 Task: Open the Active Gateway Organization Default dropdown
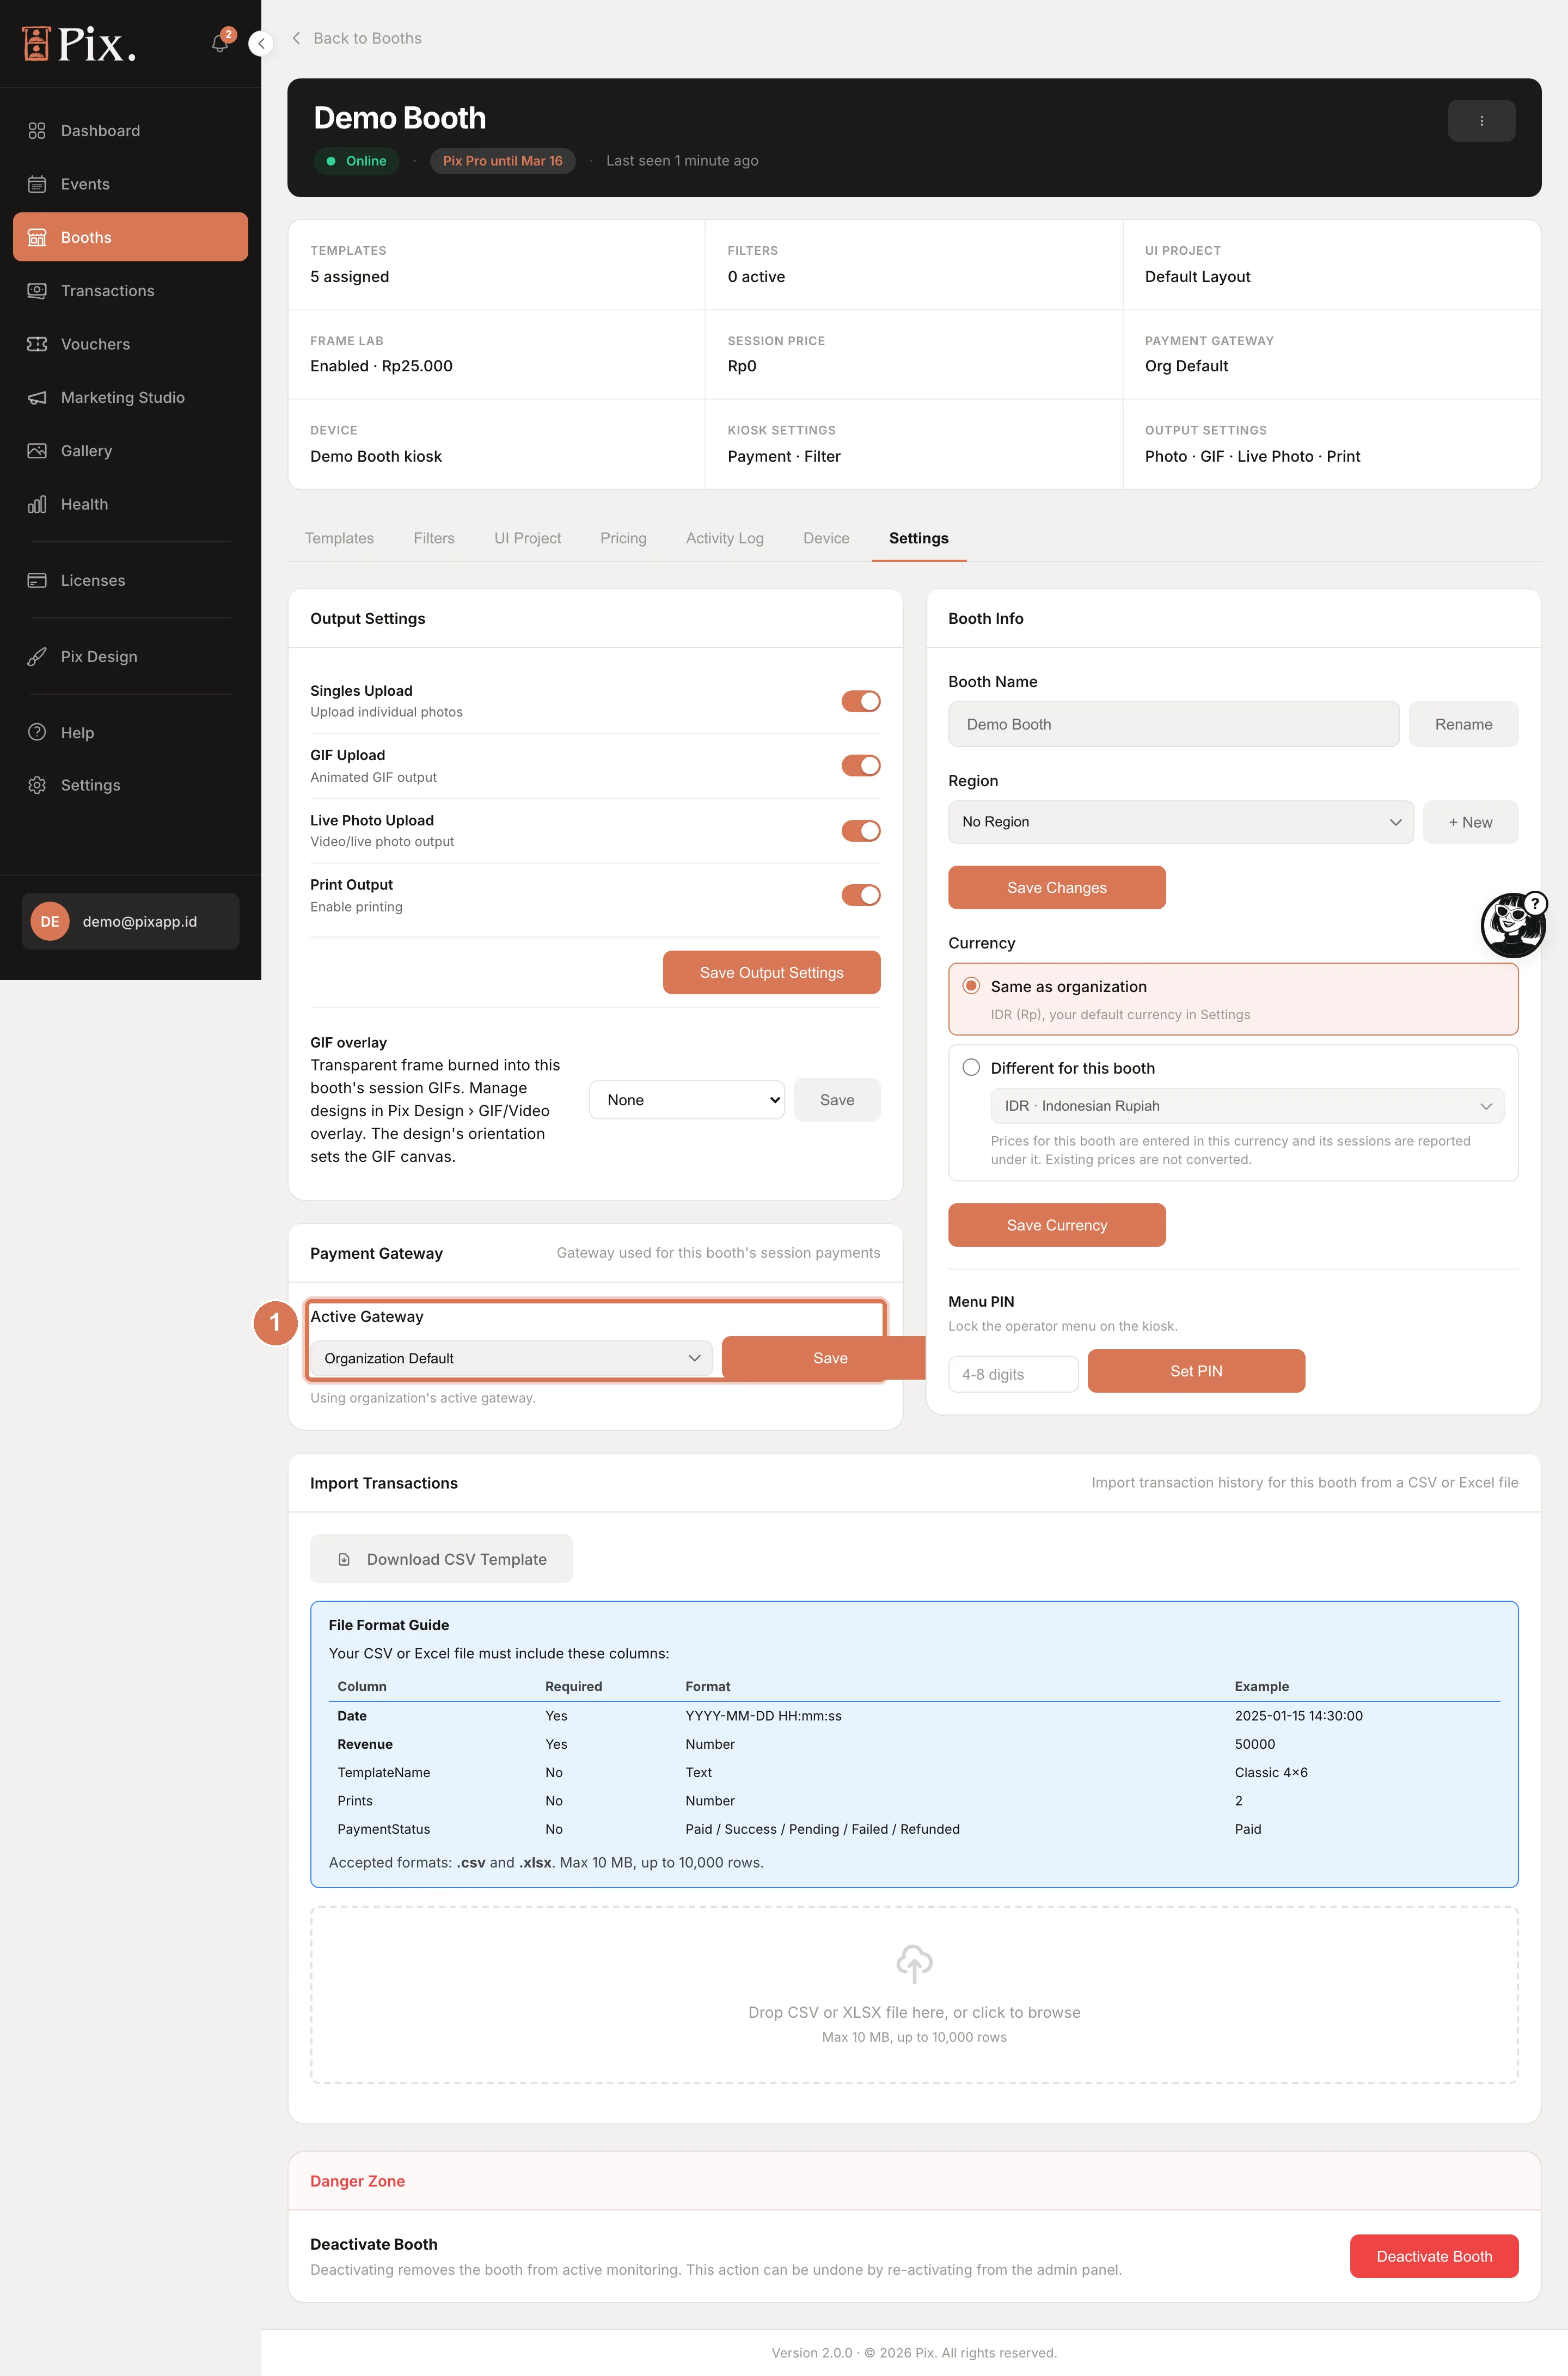tap(511, 1358)
